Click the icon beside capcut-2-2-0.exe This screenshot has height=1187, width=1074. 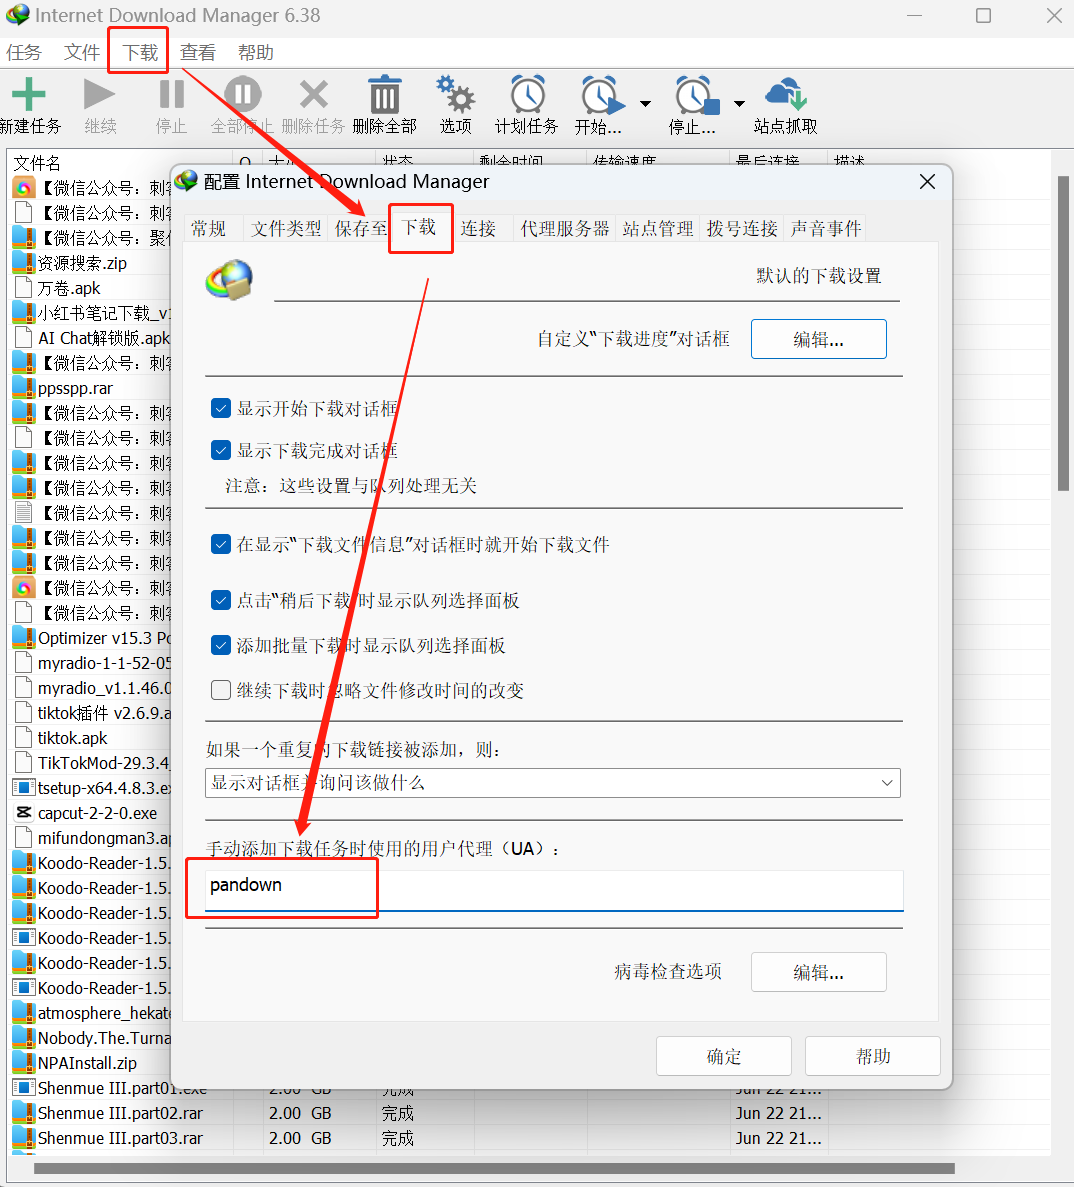[x=24, y=812]
